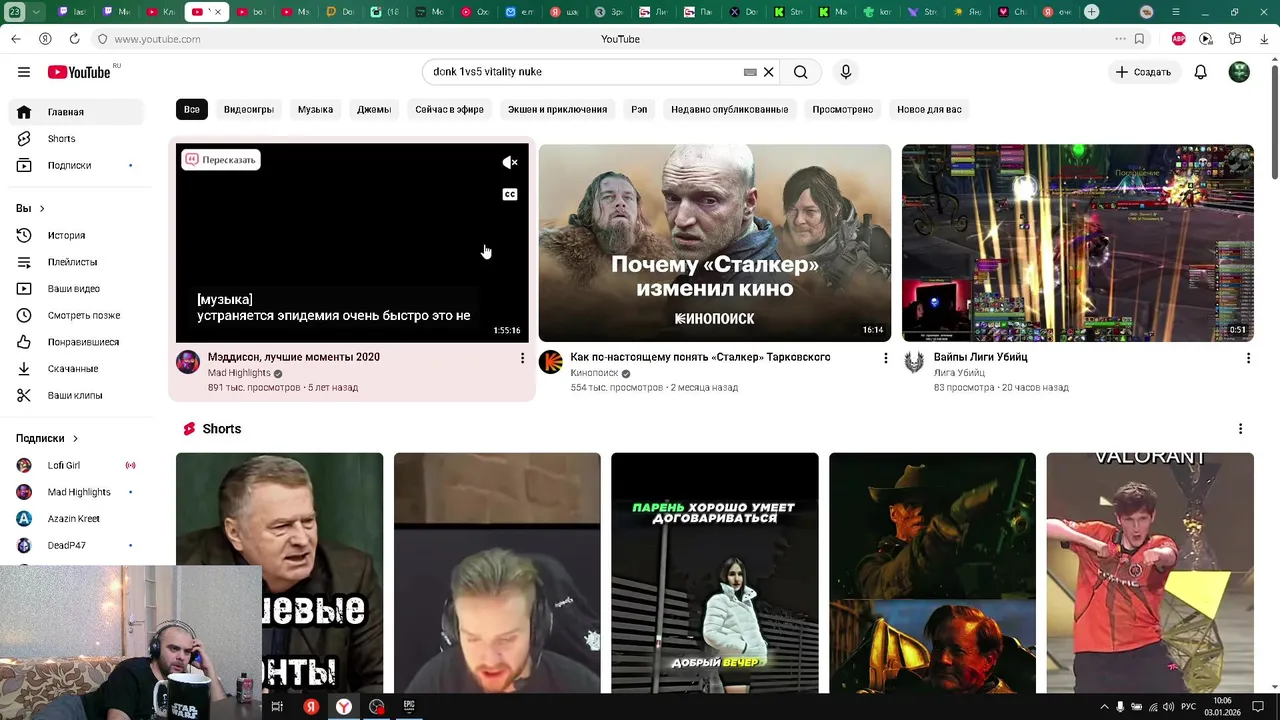The width and height of the screenshot is (1280, 720).
Task: Toggle subtitles CC on the preview
Action: coord(510,194)
